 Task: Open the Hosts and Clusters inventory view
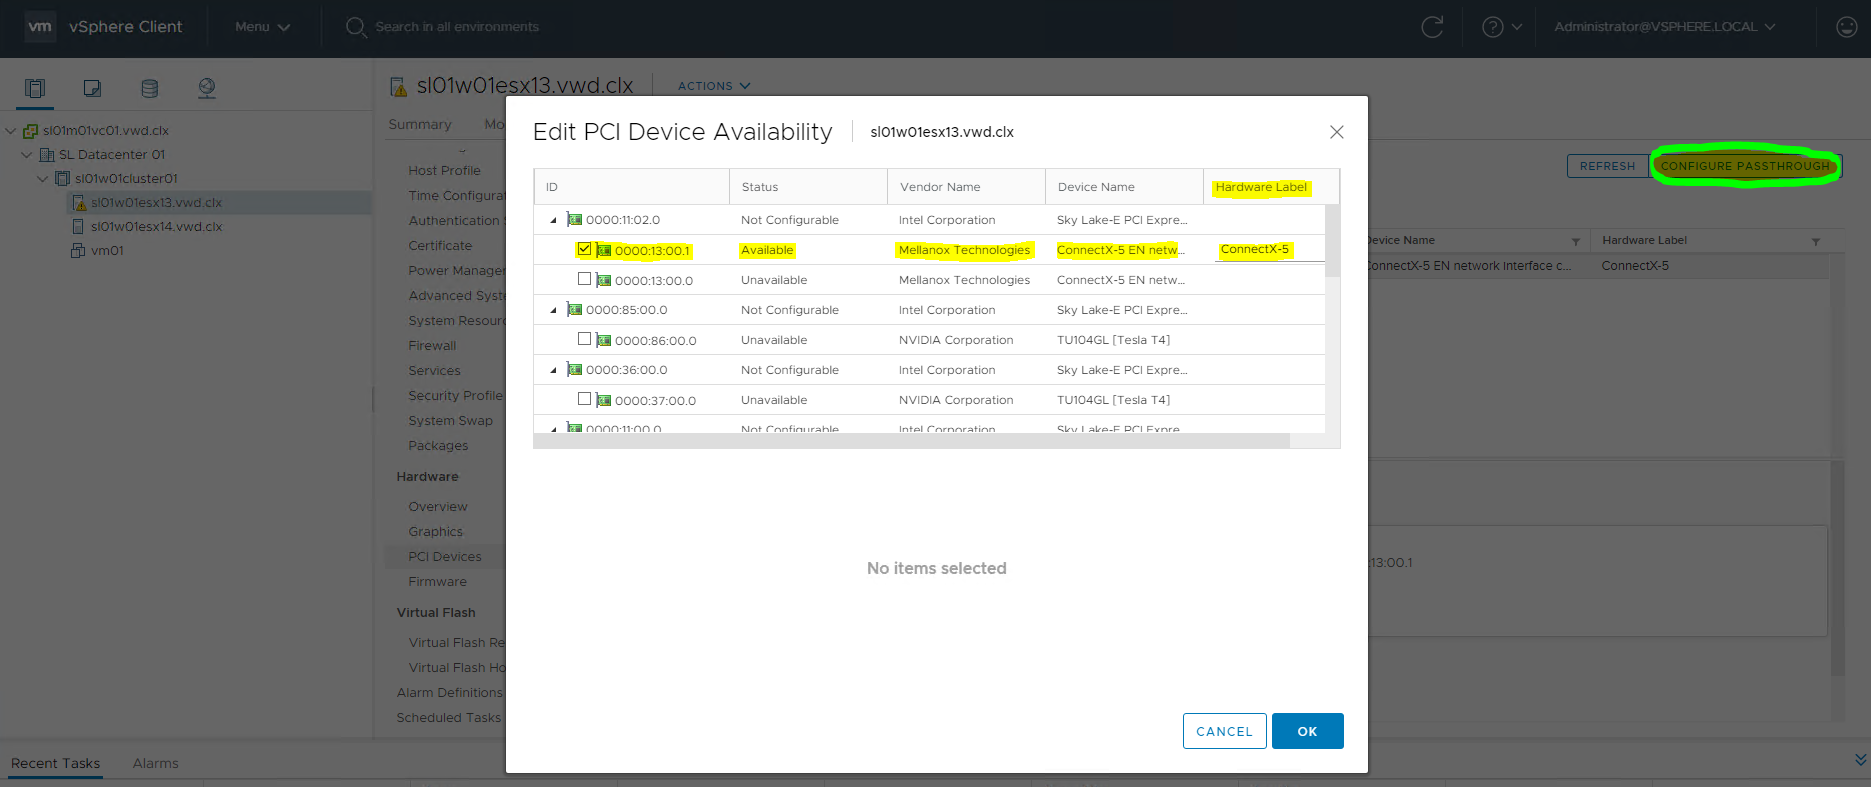pyautogui.click(x=35, y=88)
